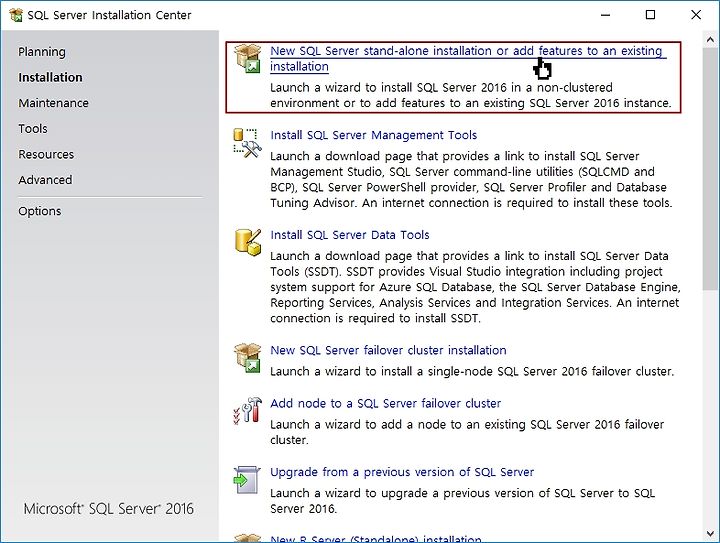Go to the Tools section

click(33, 129)
